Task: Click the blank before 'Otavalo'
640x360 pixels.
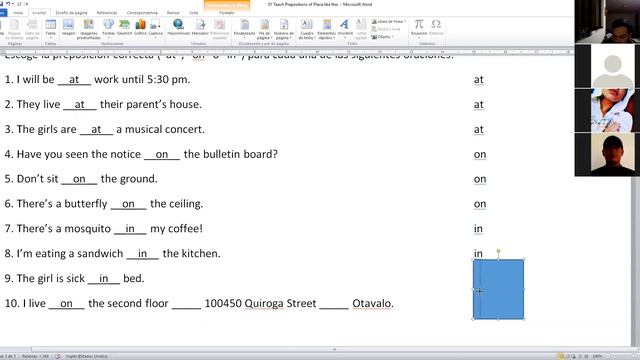Action: (x=334, y=304)
